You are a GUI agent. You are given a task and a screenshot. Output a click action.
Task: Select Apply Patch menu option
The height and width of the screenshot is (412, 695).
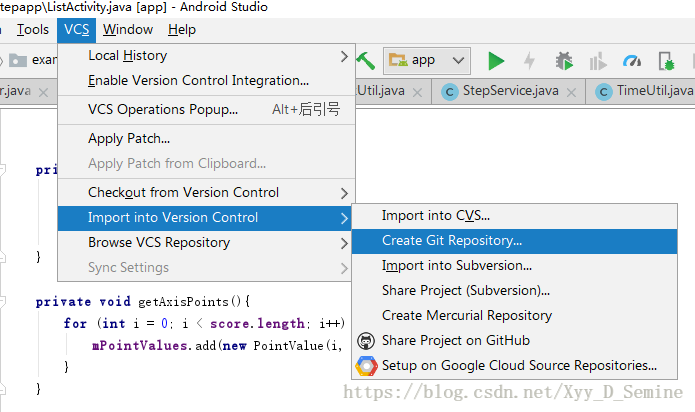click(x=129, y=138)
